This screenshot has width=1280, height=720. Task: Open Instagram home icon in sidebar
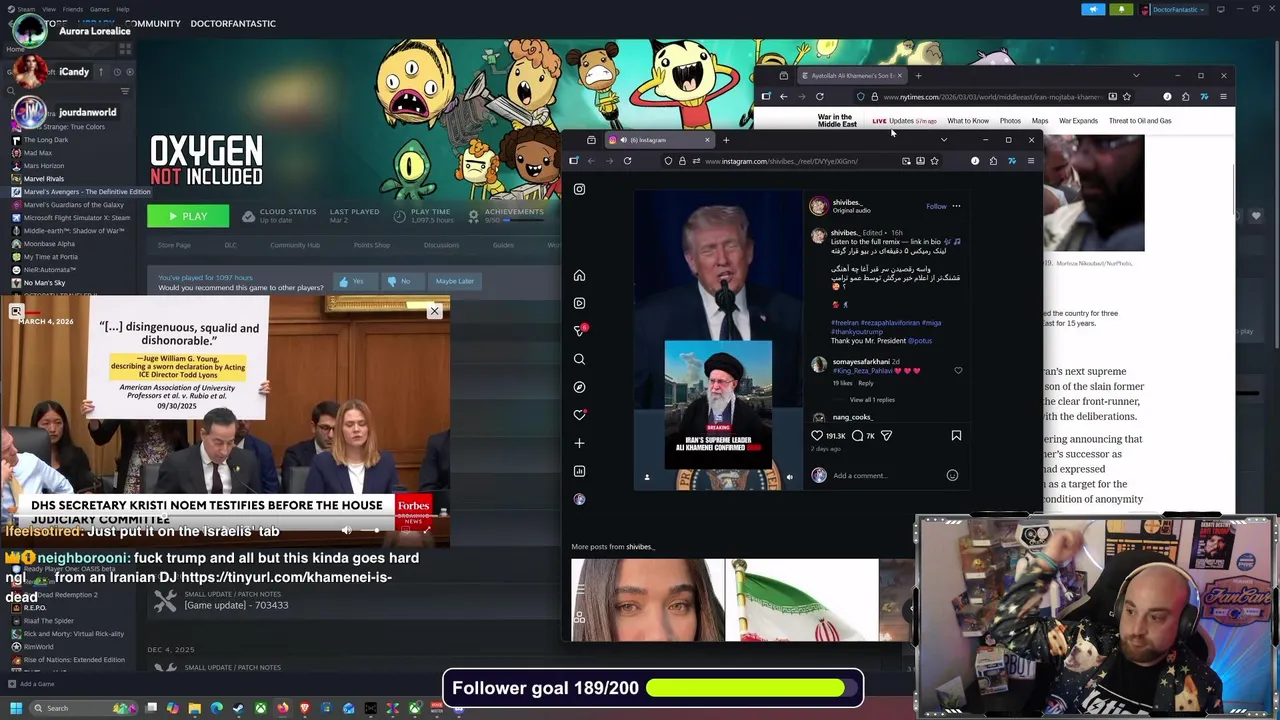click(579, 275)
